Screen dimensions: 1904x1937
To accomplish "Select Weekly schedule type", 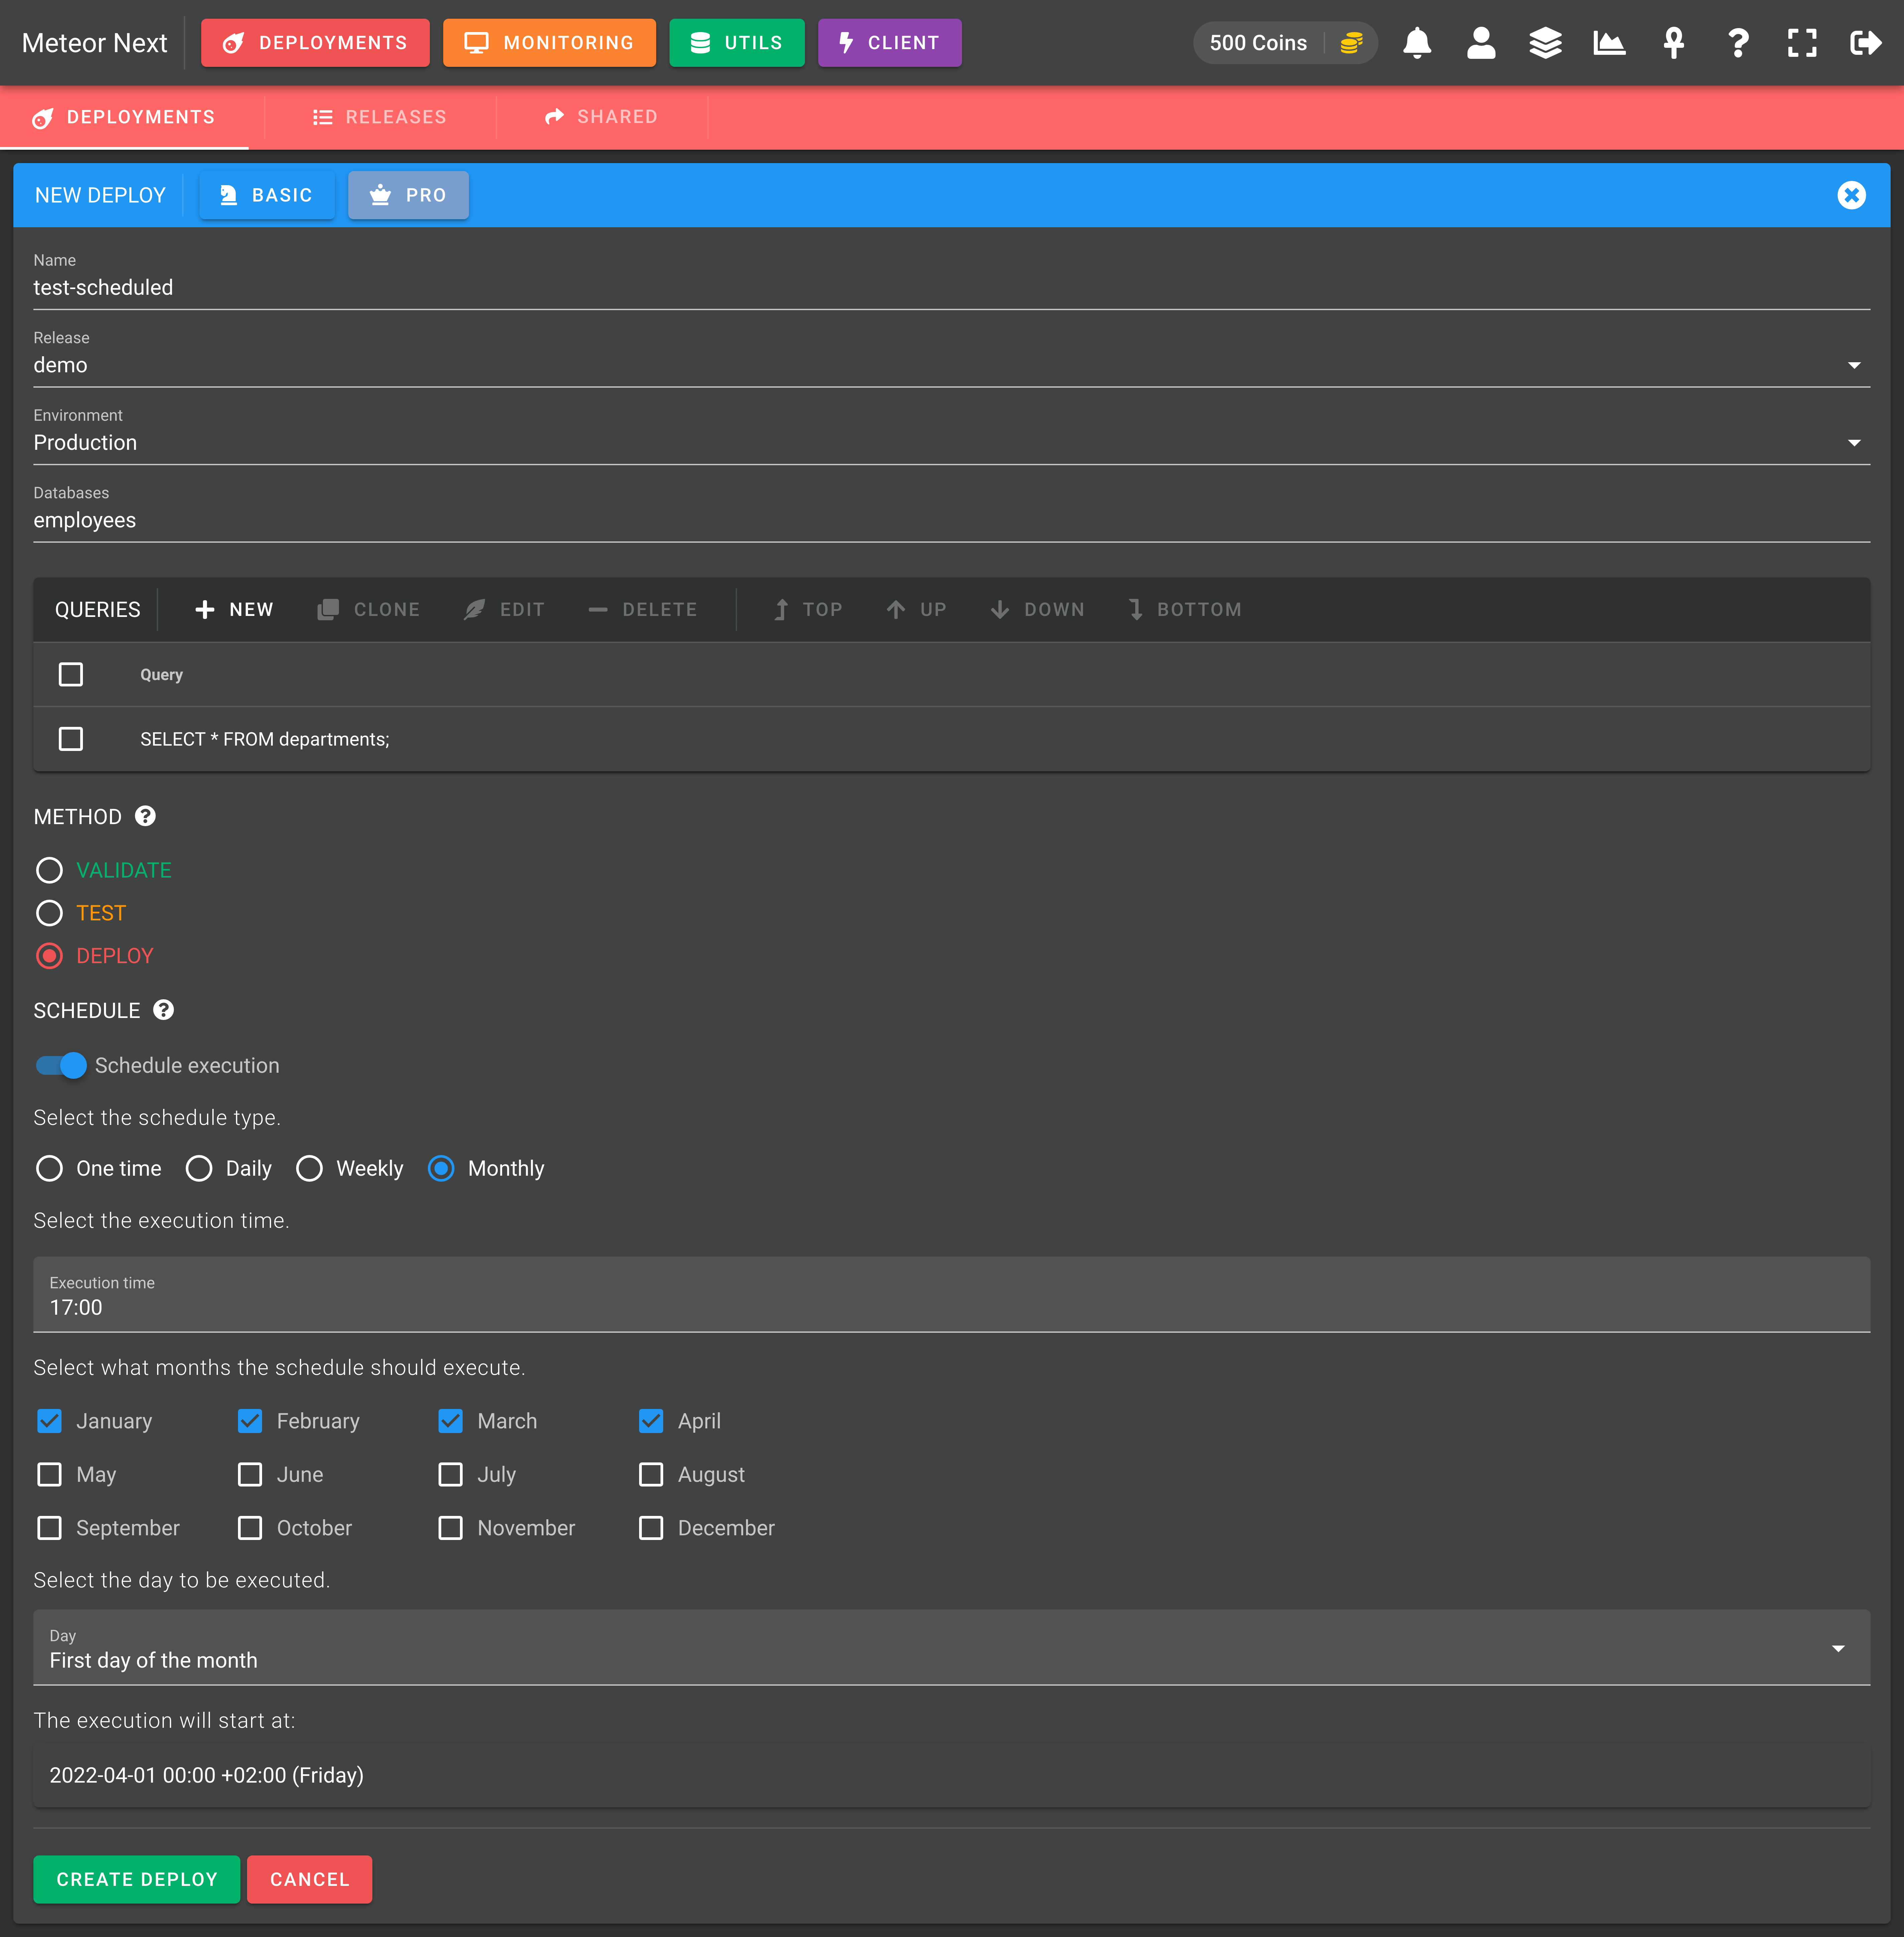I will 309,1168.
